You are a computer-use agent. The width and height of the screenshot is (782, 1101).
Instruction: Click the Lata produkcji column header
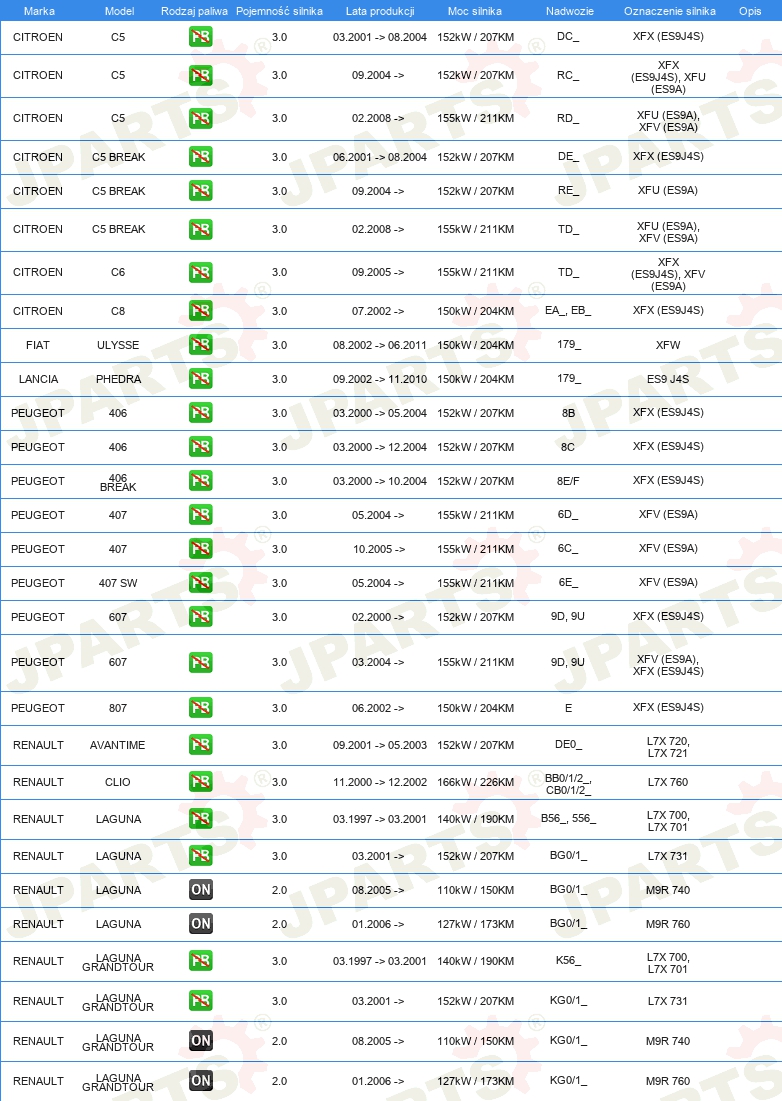[x=380, y=11]
